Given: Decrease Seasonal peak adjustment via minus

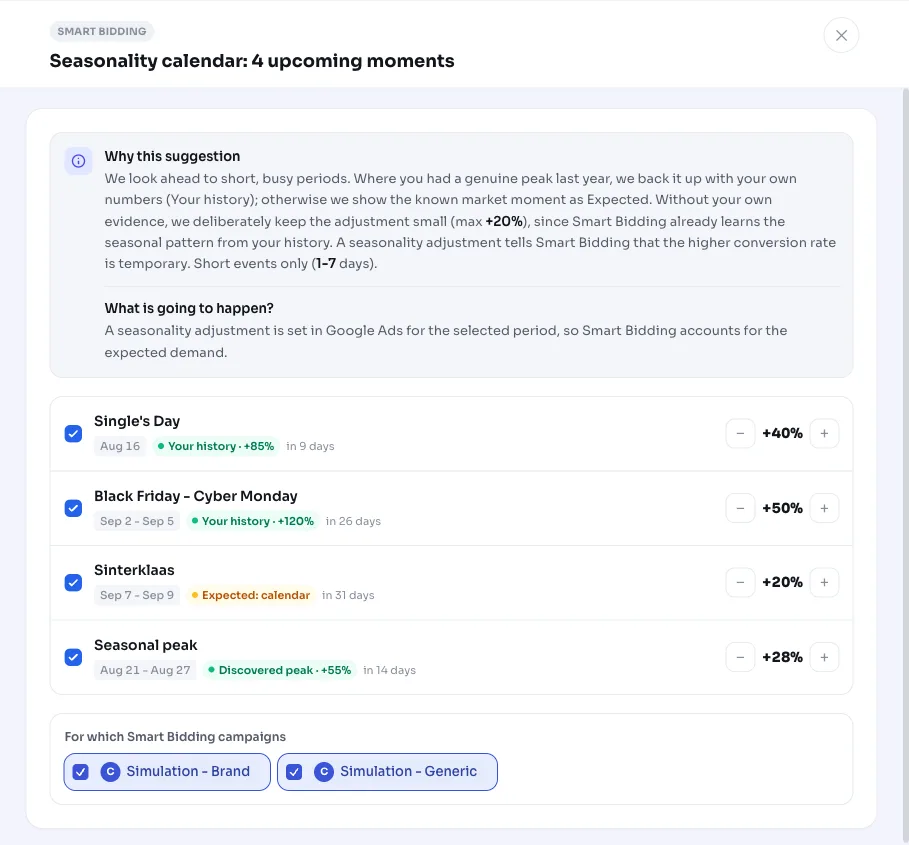Looking at the screenshot, I should pyautogui.click(x=740, y=657).
